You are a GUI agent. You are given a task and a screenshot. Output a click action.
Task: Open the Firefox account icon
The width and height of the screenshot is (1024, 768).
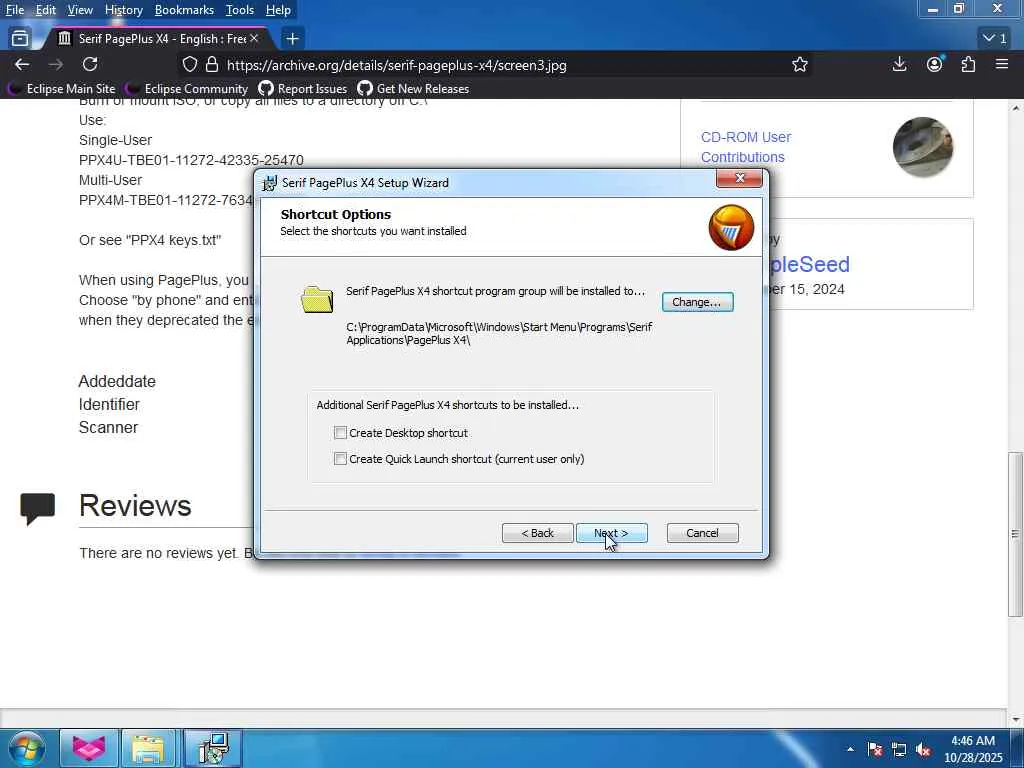point(935,64)
